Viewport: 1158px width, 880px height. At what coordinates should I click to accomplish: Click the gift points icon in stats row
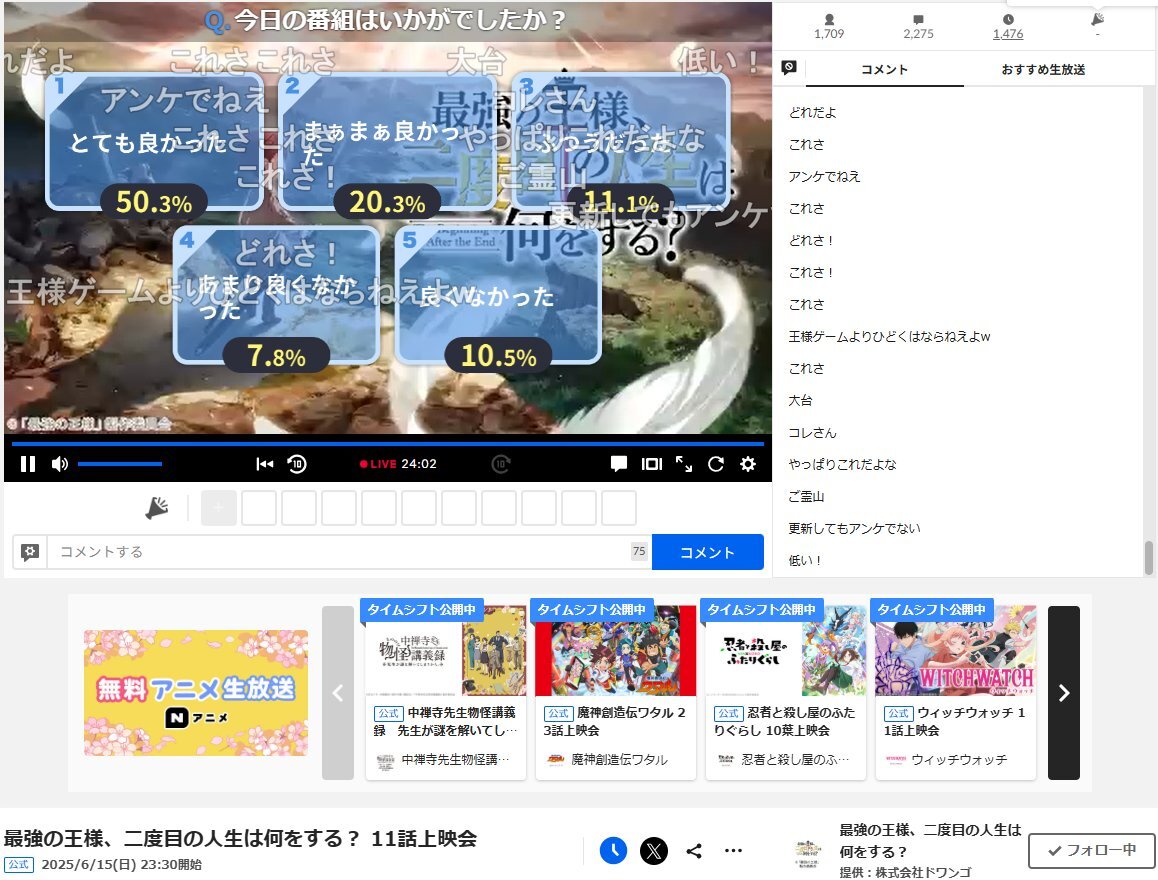coord(1097,19)
